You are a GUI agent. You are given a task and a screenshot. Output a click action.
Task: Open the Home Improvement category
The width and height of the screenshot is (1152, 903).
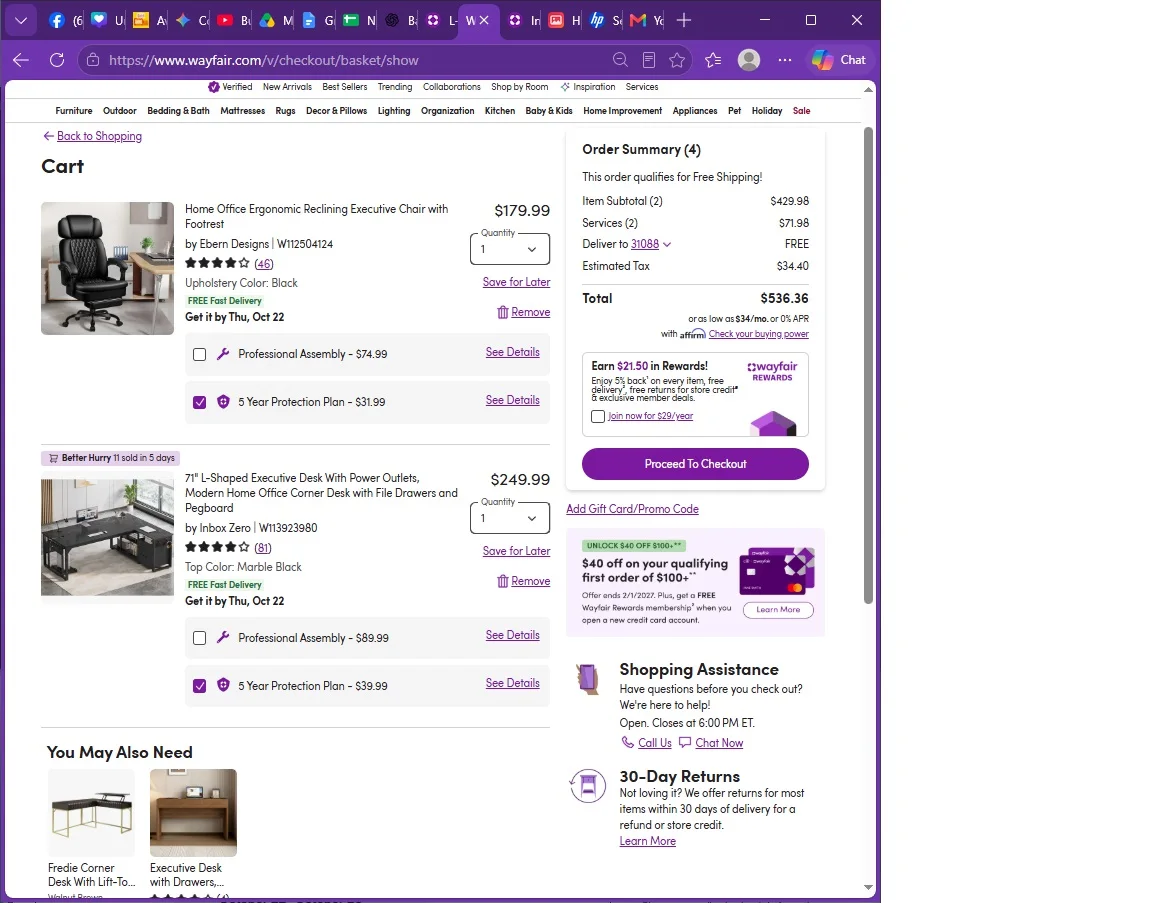(x=622, y=111)
